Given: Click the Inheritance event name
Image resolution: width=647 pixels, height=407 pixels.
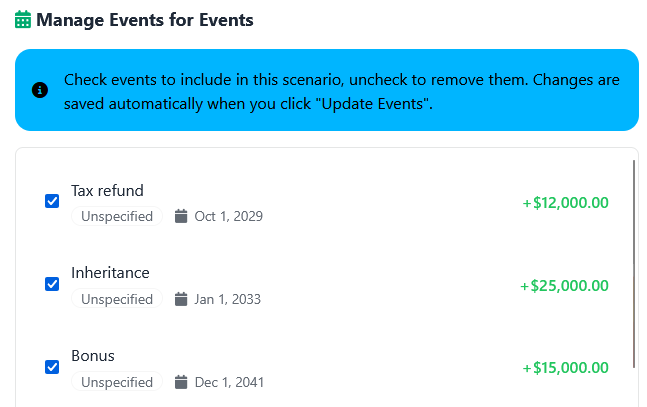Looking at the screenshot, I should tap(110, 273).
